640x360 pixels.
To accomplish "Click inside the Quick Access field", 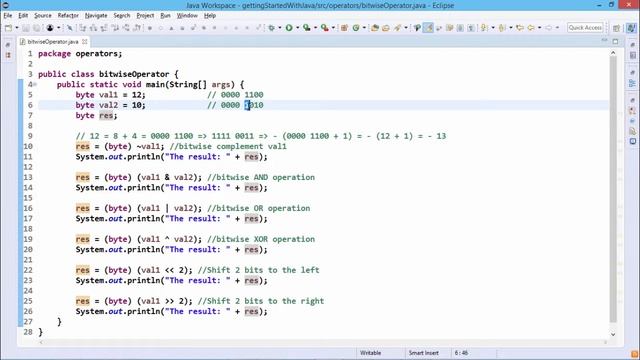I will [x=585, y=27].
